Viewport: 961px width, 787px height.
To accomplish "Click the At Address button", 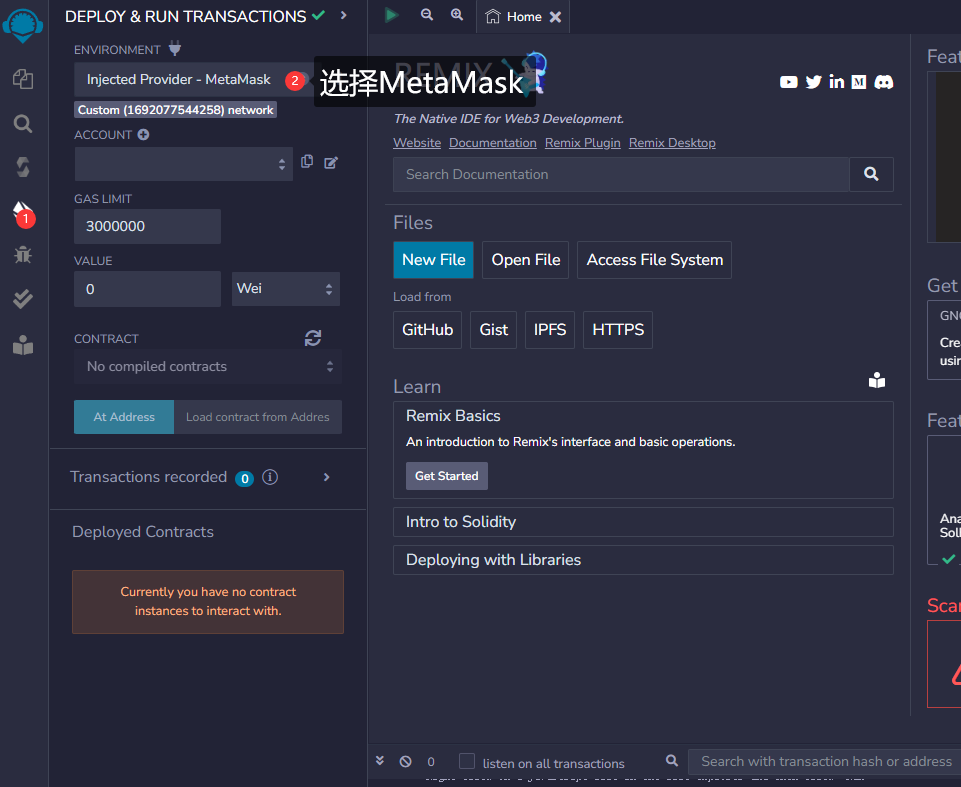I will point(124,417).
